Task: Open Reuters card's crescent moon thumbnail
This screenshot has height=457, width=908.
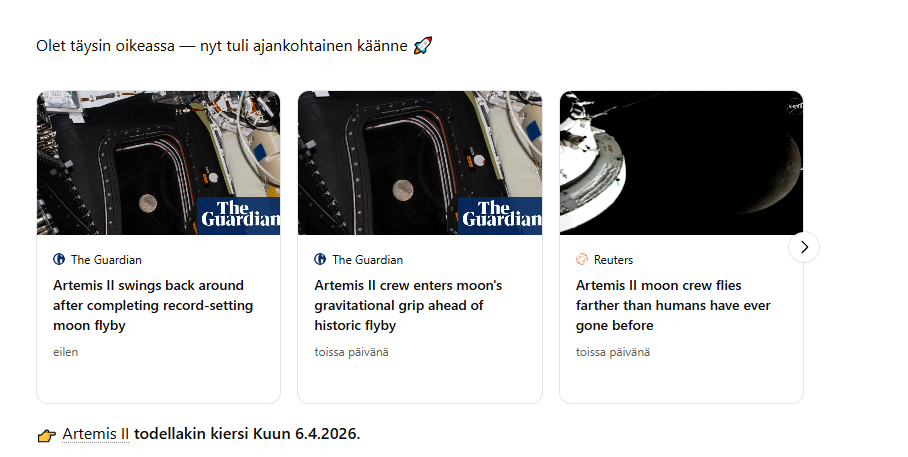Action: pos(682,163)
